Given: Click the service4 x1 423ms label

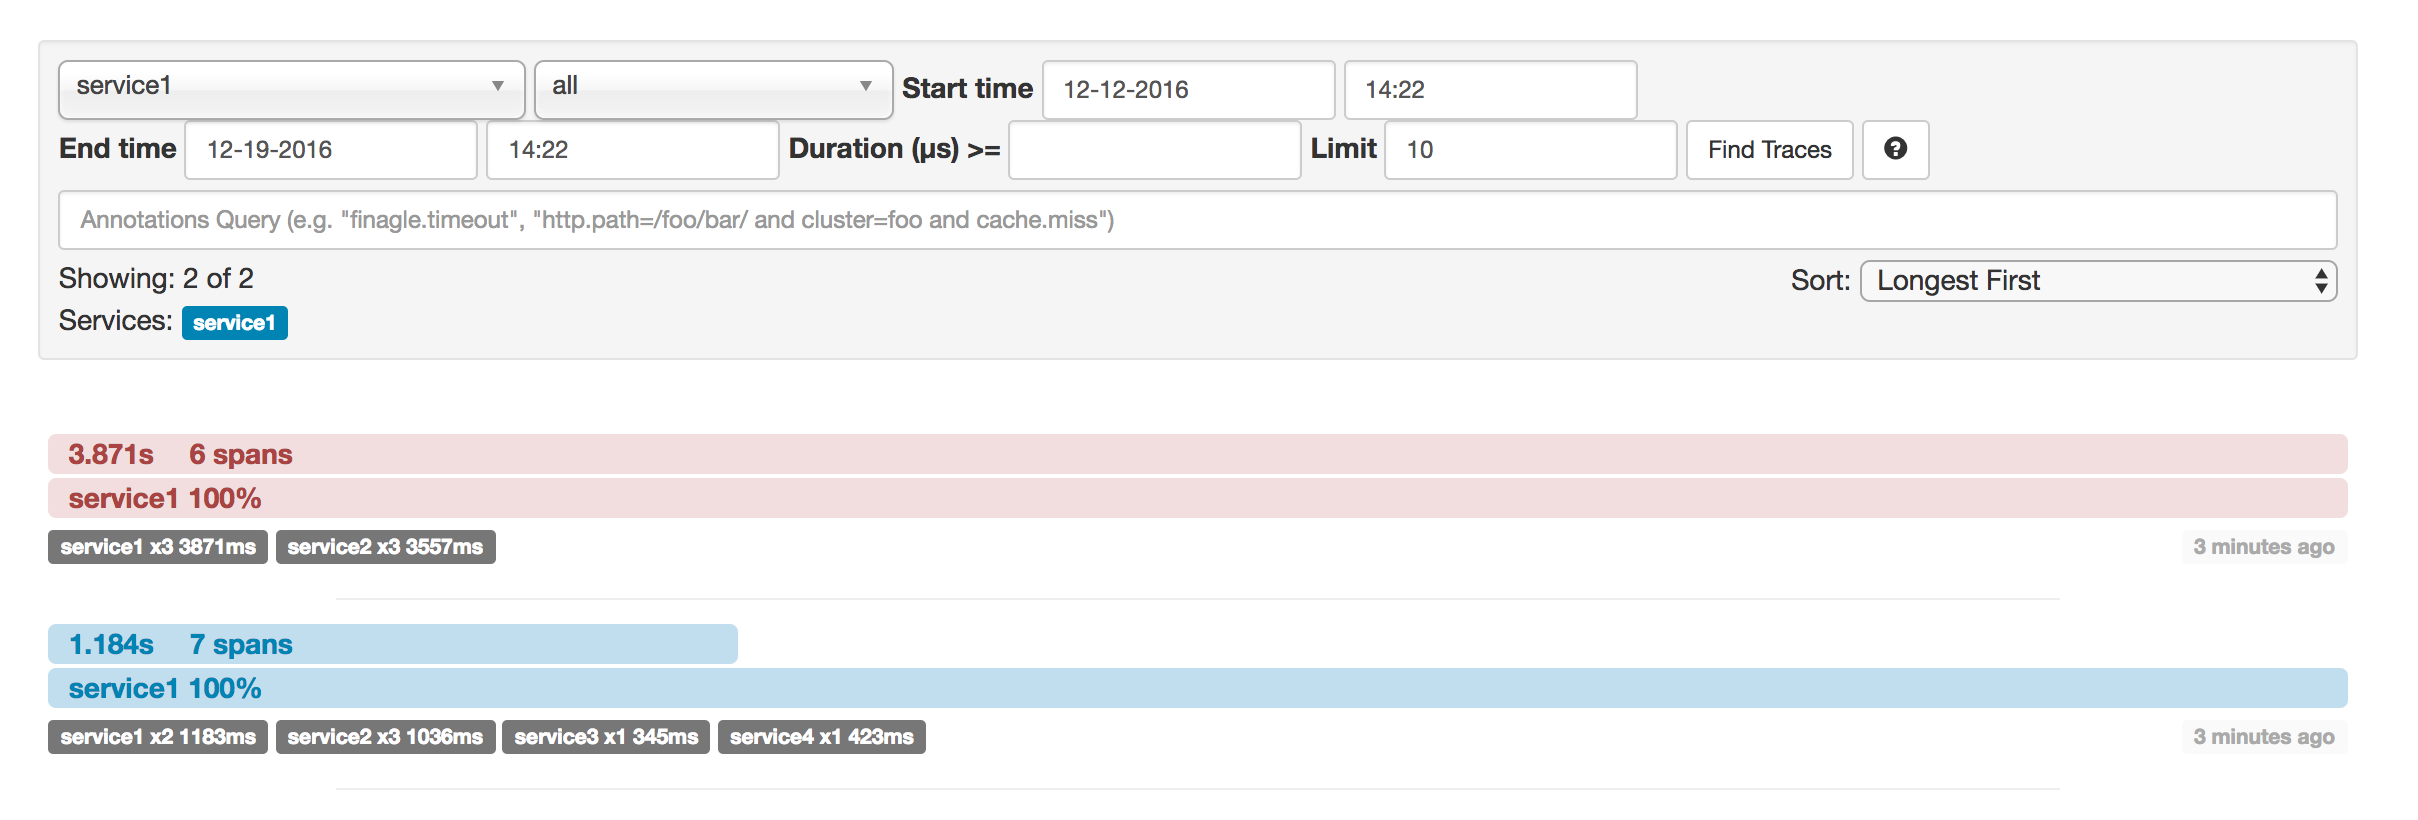Looking at the screenshot, I should [821, 737].
